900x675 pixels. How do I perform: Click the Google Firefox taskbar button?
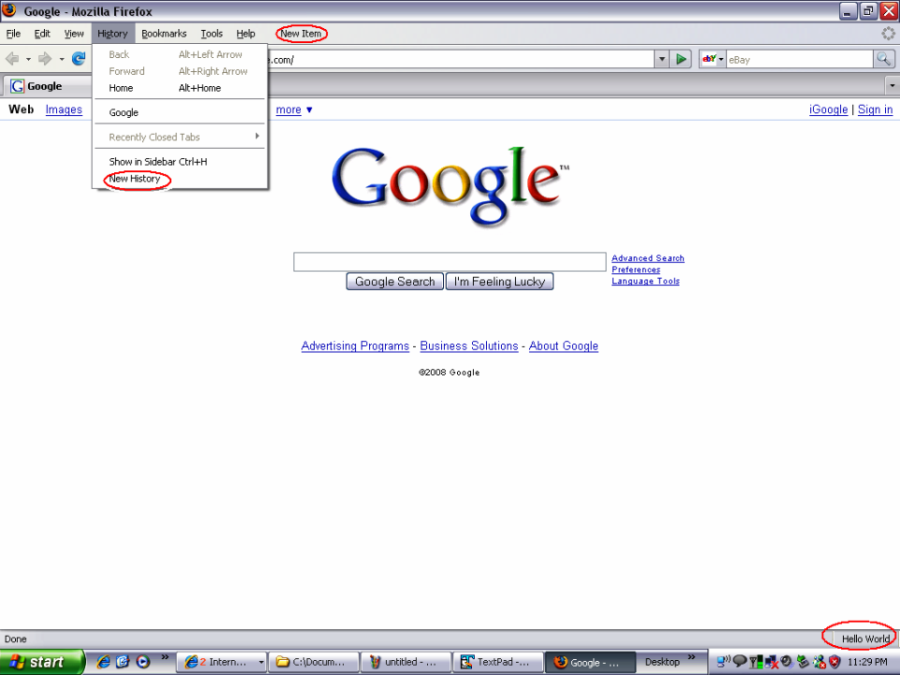click(x=590, y=662)
